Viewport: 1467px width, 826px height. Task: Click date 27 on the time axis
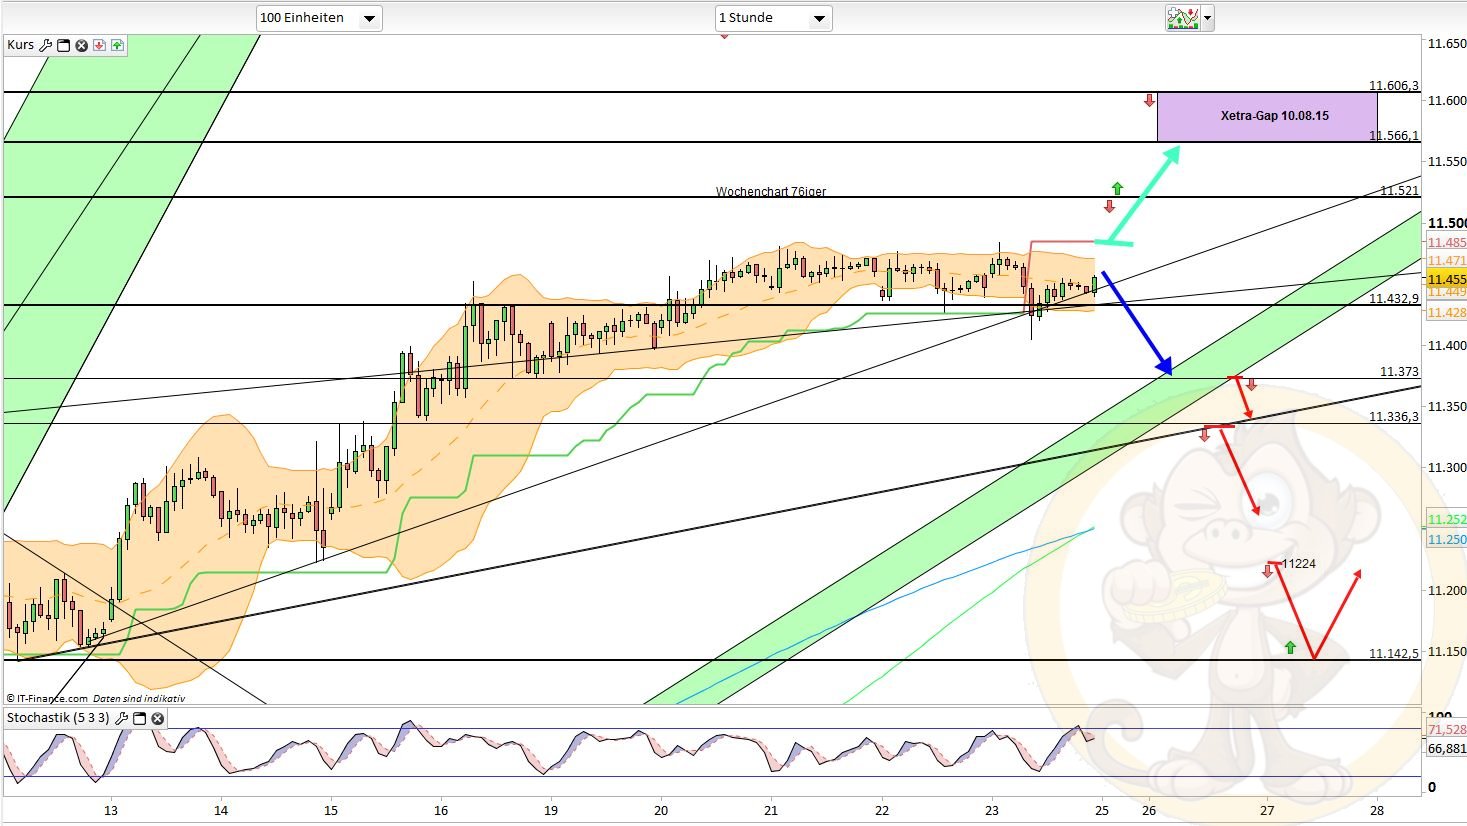[x=1267, y=811]
